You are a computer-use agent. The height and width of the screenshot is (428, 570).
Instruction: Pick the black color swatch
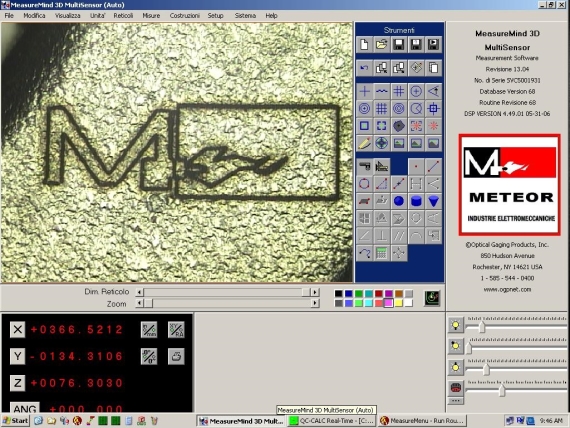[x=338, y=293]
